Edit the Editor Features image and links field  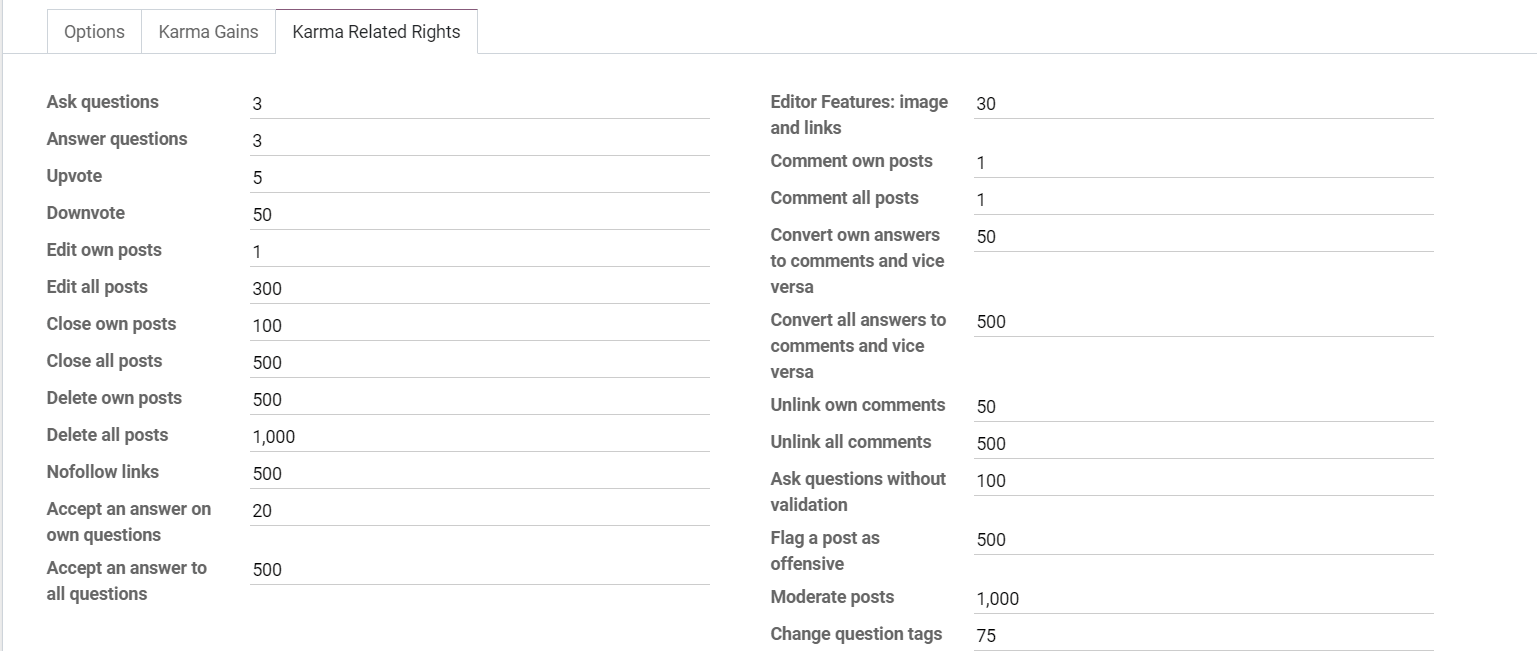pos(1204,104)
